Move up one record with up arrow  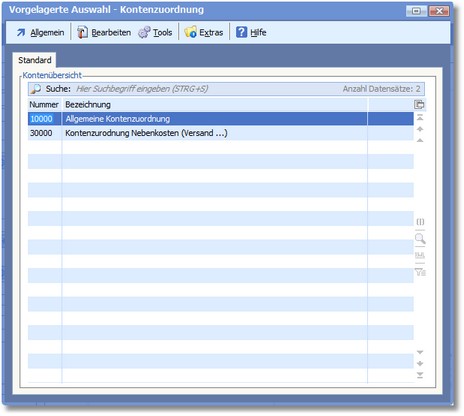420,129
